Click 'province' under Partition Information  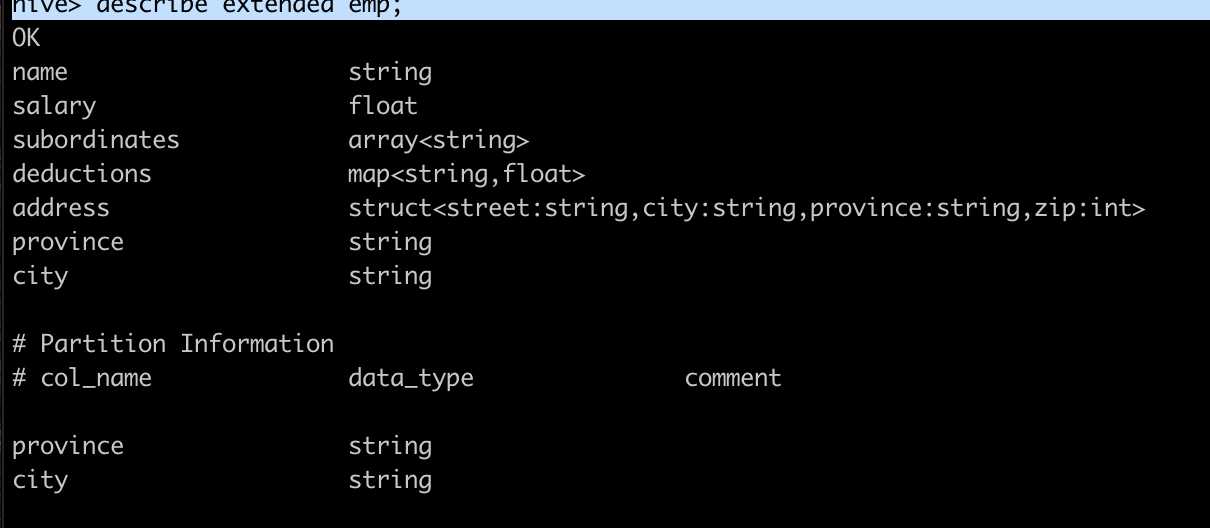[x=68, y=446]
